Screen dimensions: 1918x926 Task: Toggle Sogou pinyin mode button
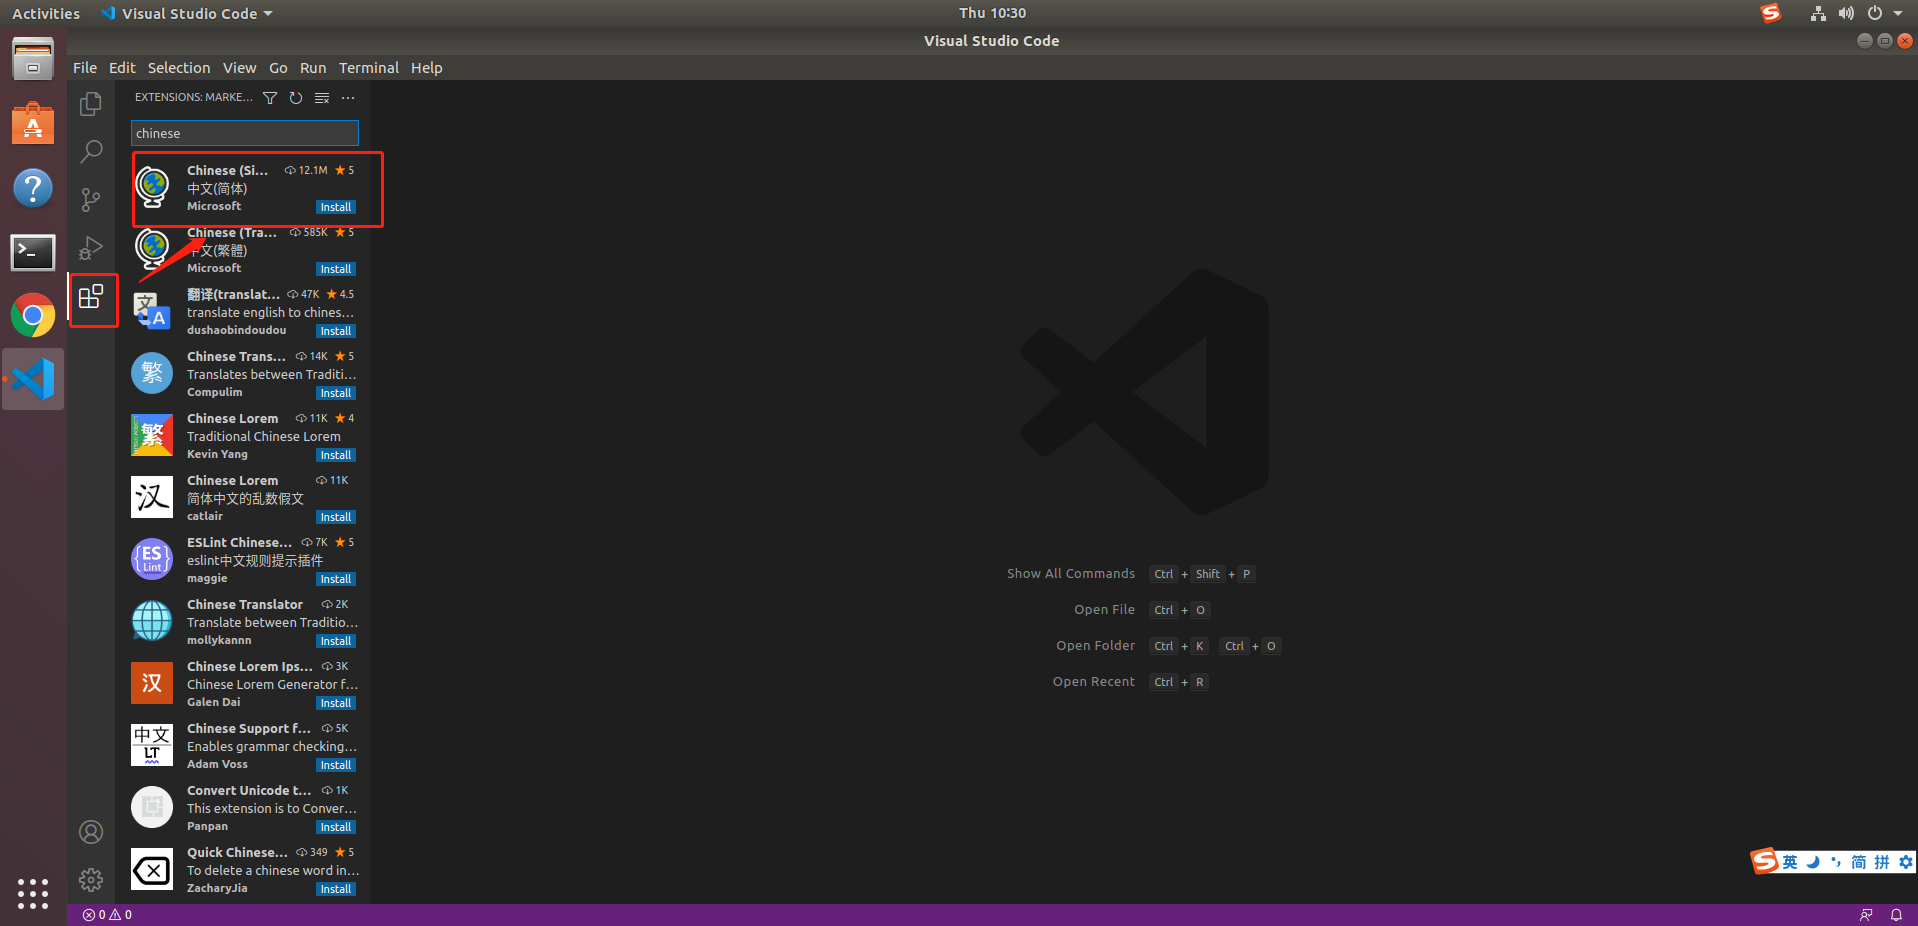point(1882,862)
